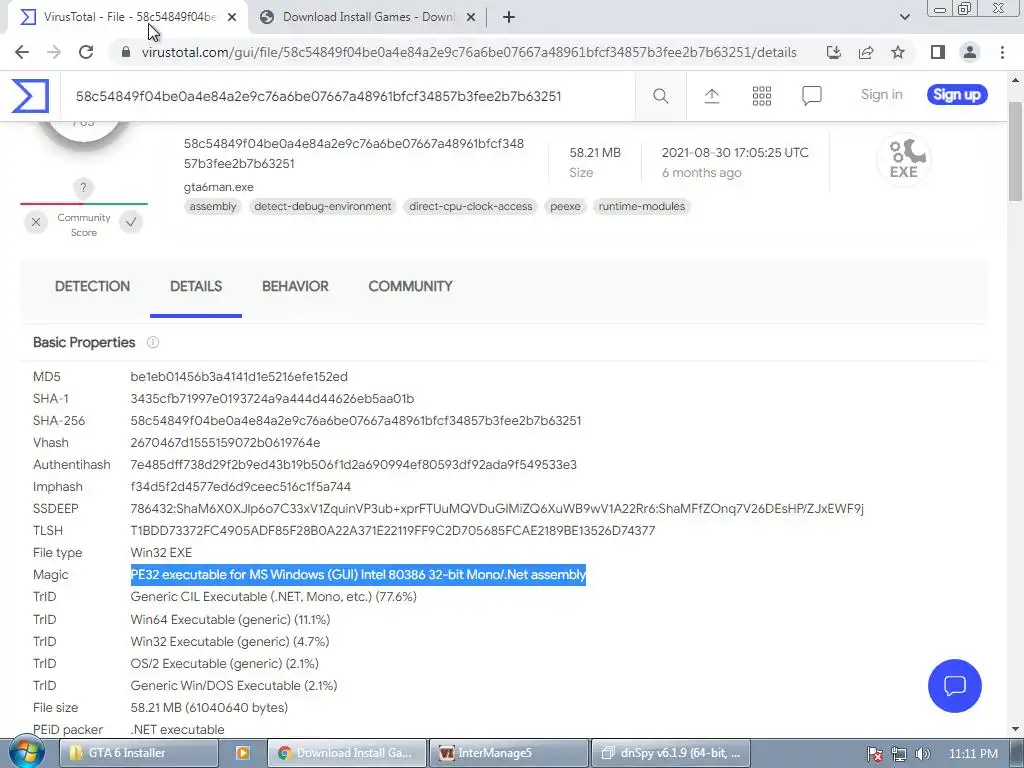Image resolution: width=1024 pixels, height=768 pixels.
Task: Click the detect-debug-environment tag
Action: pos(323,206)
